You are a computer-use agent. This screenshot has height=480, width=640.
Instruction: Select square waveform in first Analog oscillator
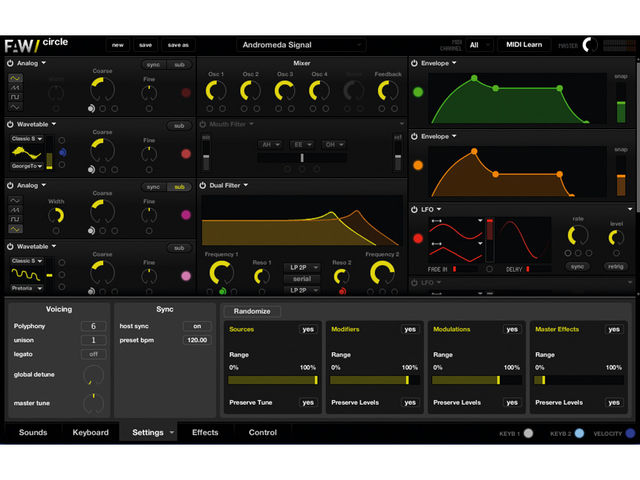[x=15, y=97]
